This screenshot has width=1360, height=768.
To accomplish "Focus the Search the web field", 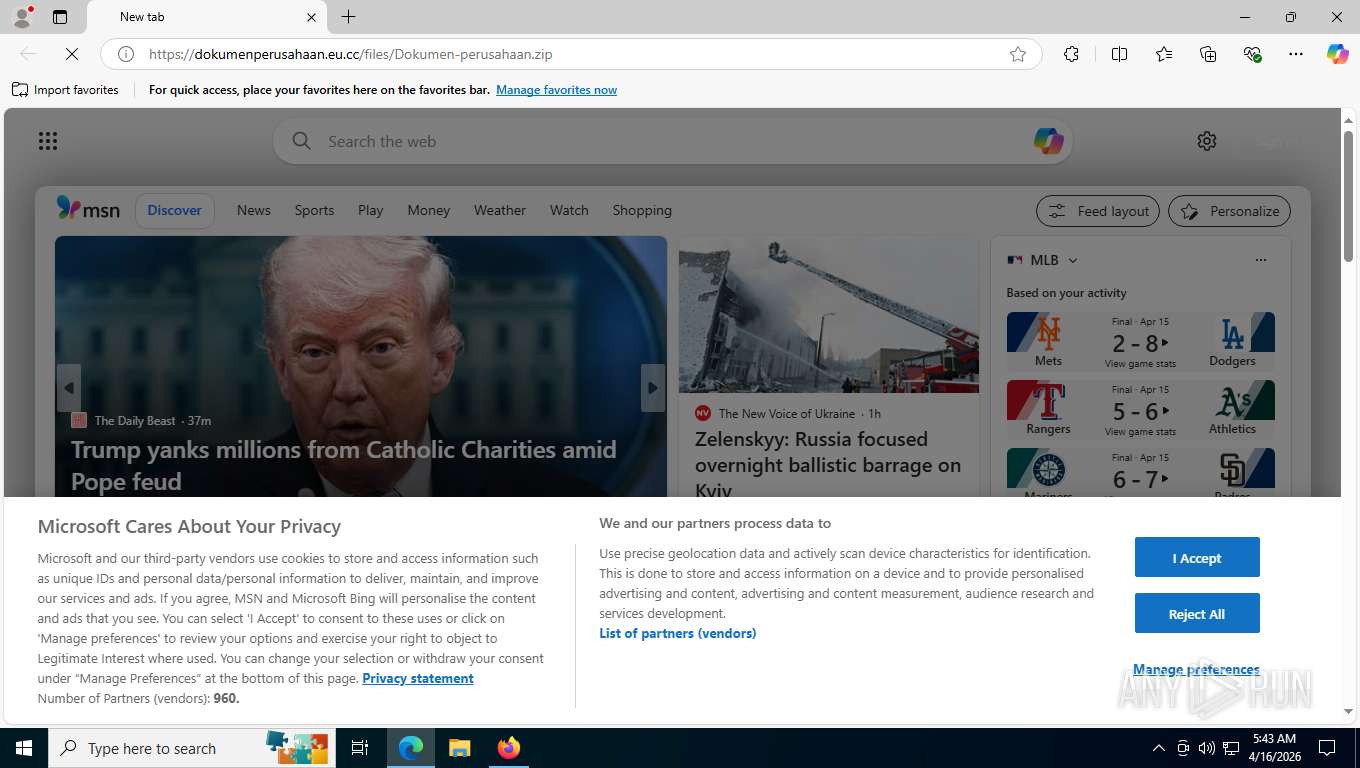I will (672, 141).
